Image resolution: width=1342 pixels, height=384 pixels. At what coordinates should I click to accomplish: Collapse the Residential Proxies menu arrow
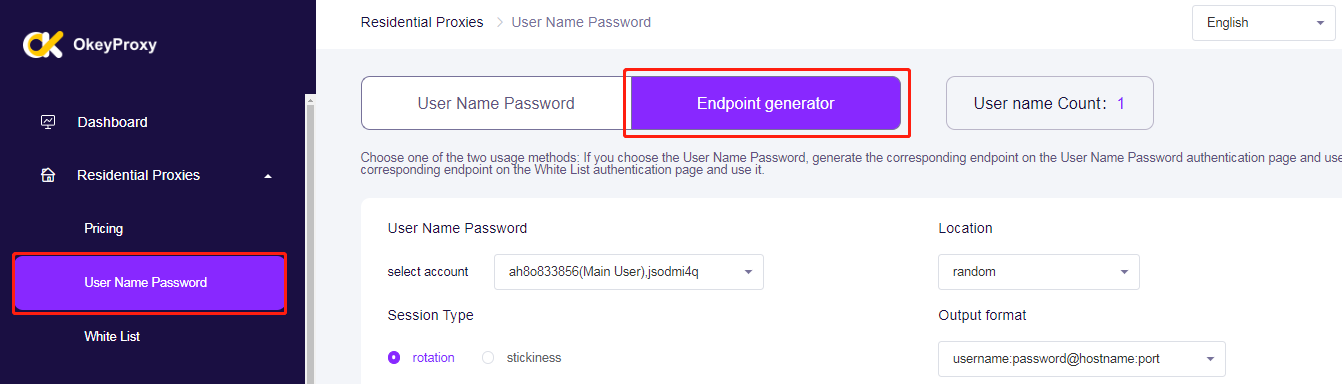(x=267, y=176)
